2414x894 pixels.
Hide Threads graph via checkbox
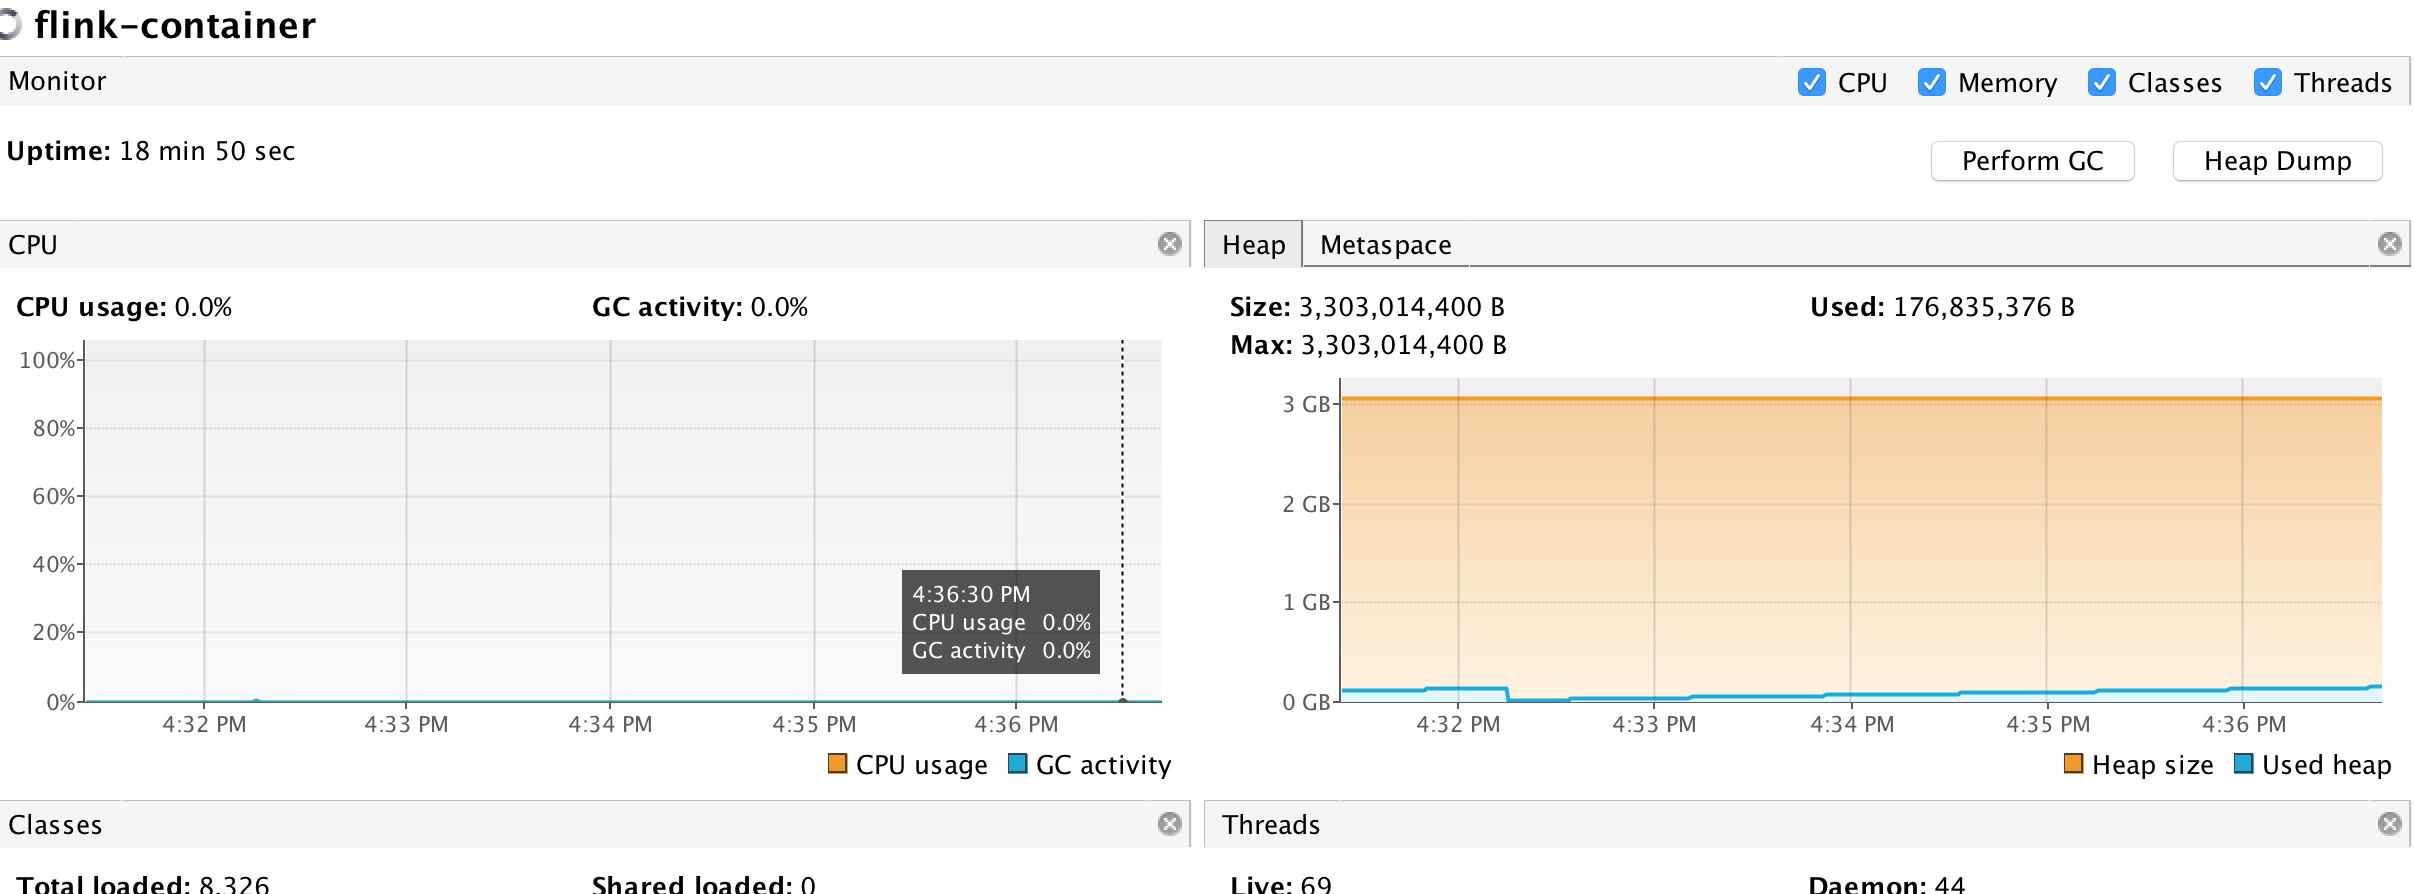tap(2267, 82)
